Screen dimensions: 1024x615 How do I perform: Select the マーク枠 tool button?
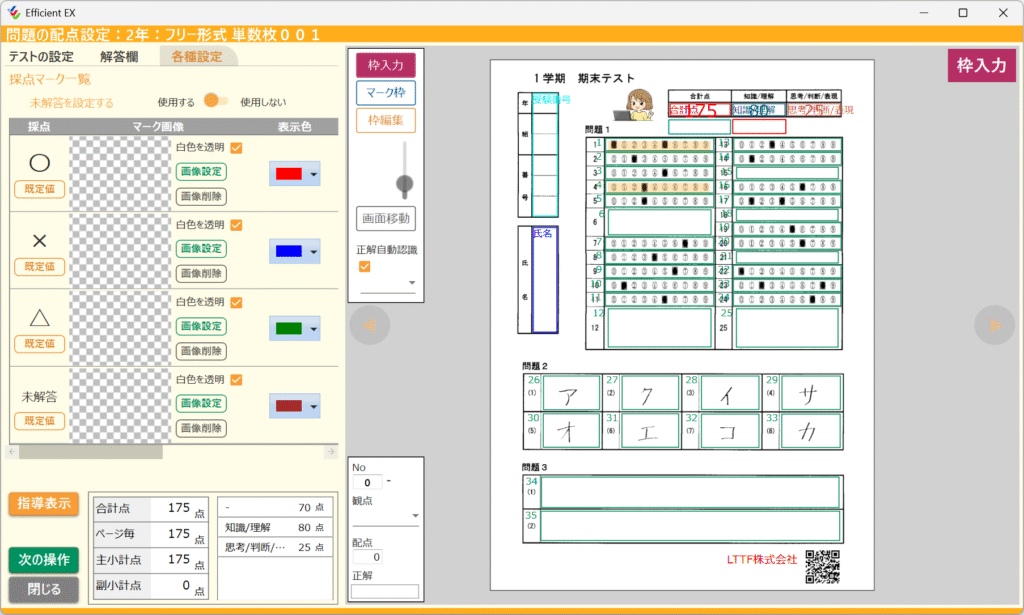coord(386,93)
